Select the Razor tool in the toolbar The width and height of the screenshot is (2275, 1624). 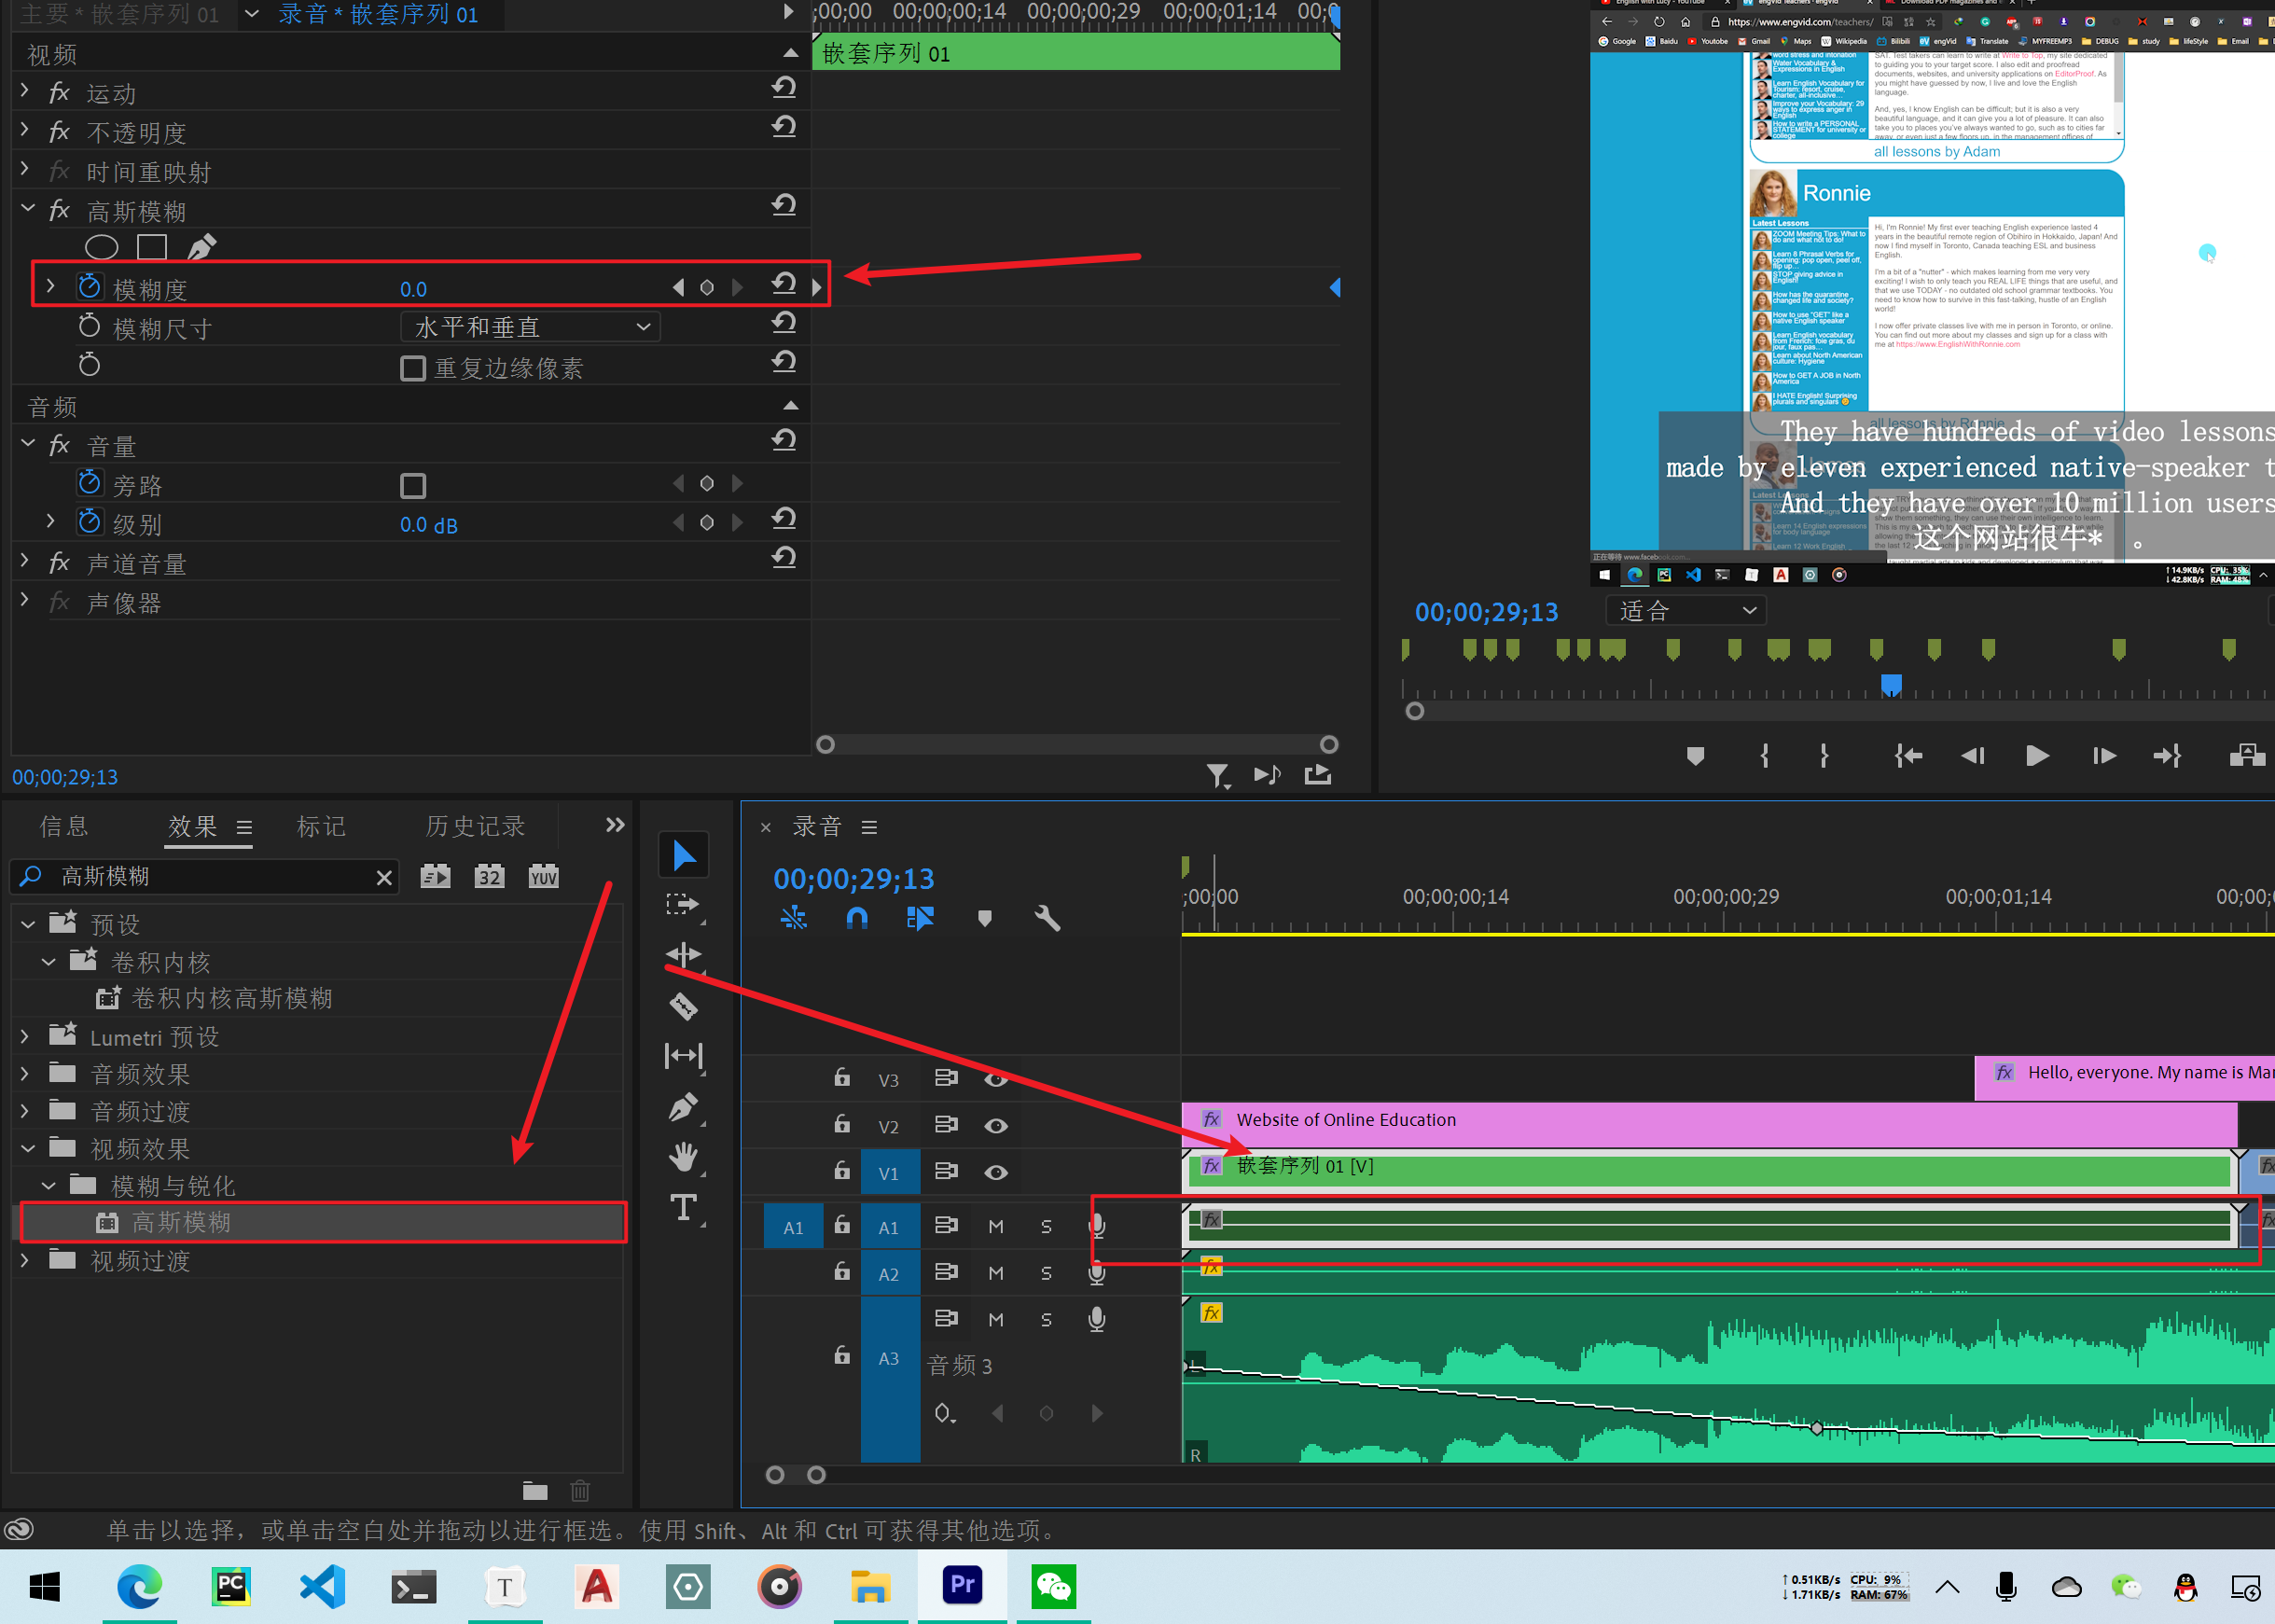pyautogui.click(x=684, y=1006)
